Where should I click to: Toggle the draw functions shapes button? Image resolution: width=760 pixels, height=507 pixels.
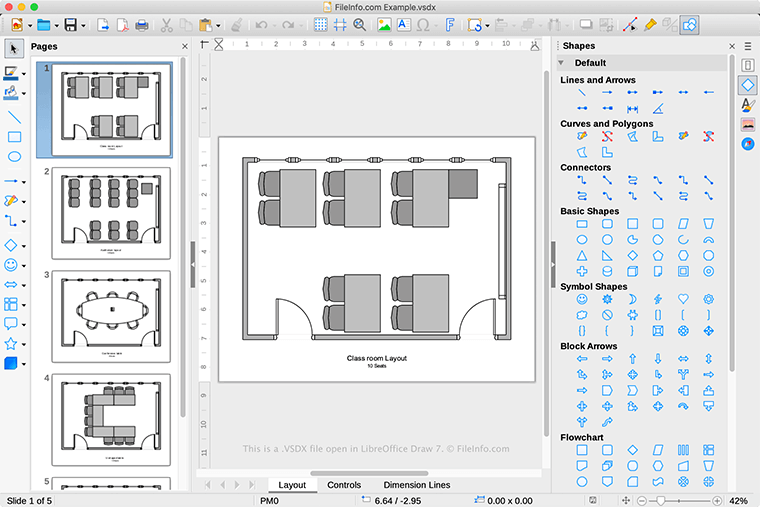coord(689,25)
